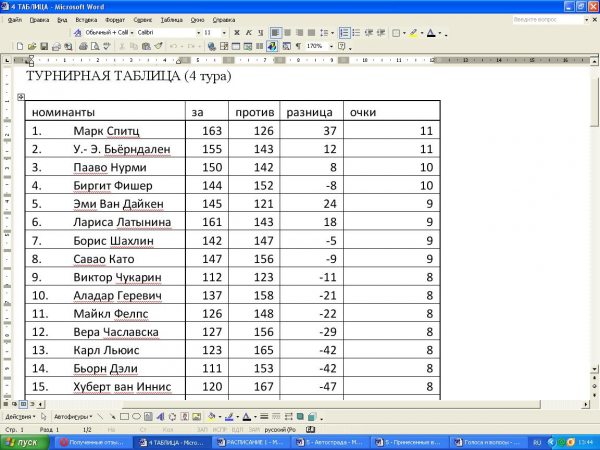Image resolution: width=600 pixels, height=450 pixels.
Task: Click the font color A button
Action: (432, 33)
